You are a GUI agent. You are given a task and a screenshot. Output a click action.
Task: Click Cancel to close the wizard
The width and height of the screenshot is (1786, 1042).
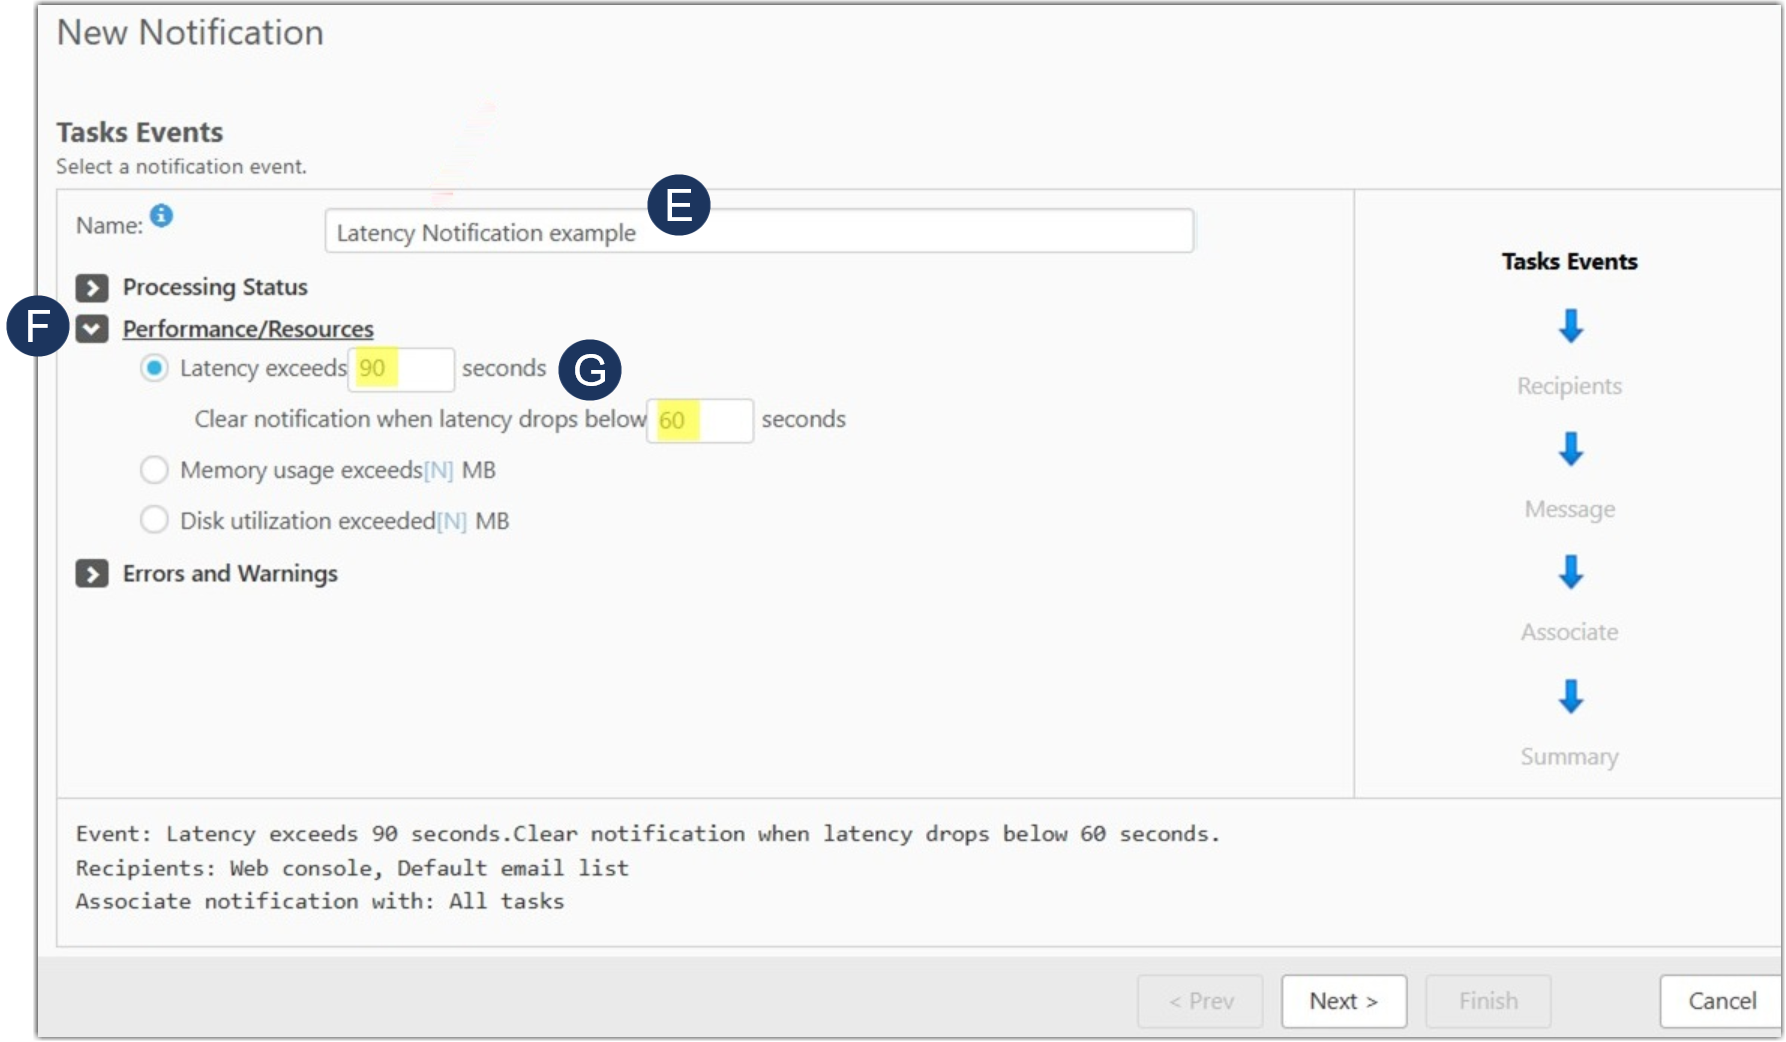pos(1721,1001)
